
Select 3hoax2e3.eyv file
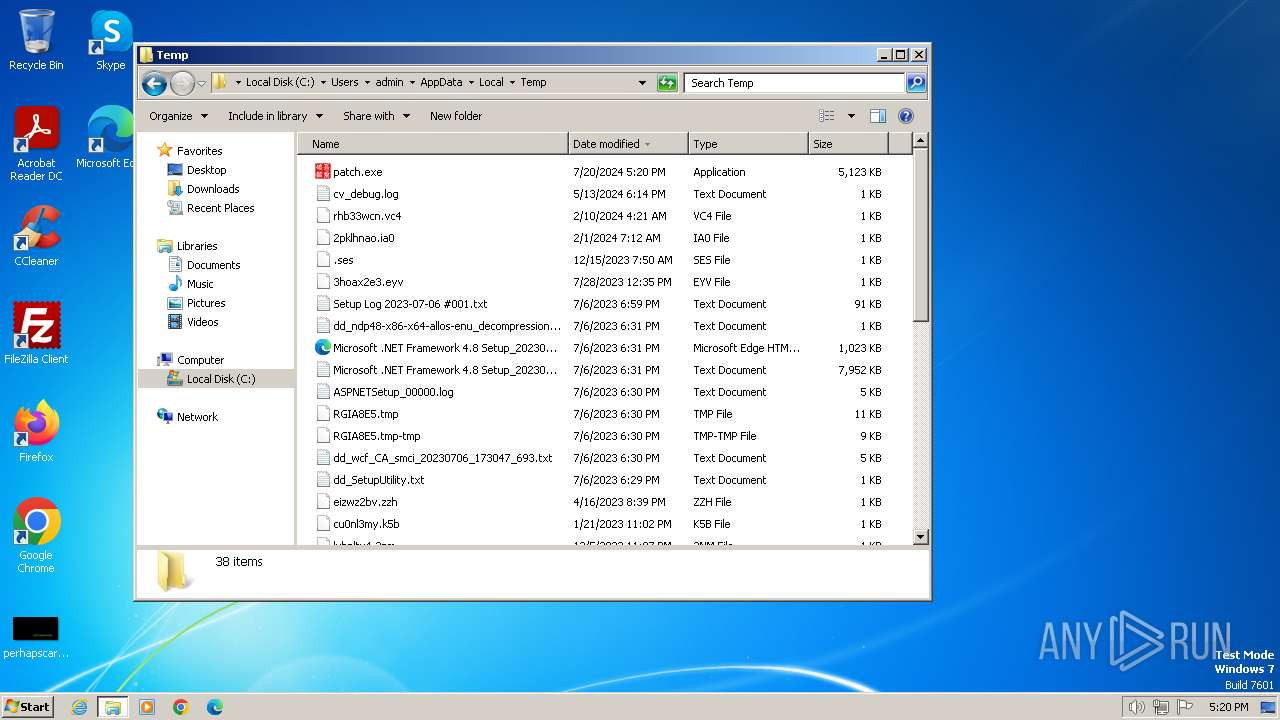pyautogui.click(x=368, y=282)
